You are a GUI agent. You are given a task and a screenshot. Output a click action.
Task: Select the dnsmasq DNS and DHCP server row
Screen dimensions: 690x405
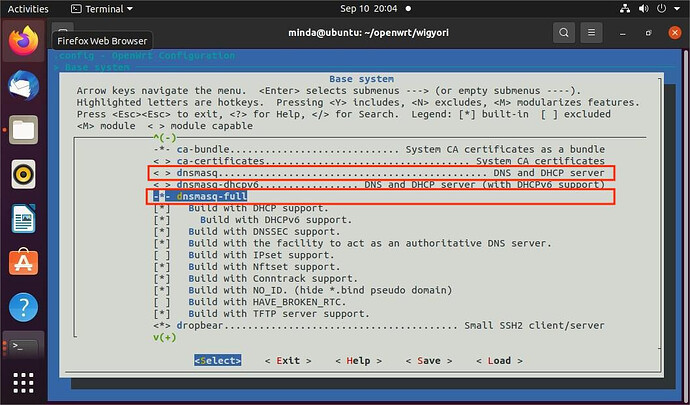point(379,173)
